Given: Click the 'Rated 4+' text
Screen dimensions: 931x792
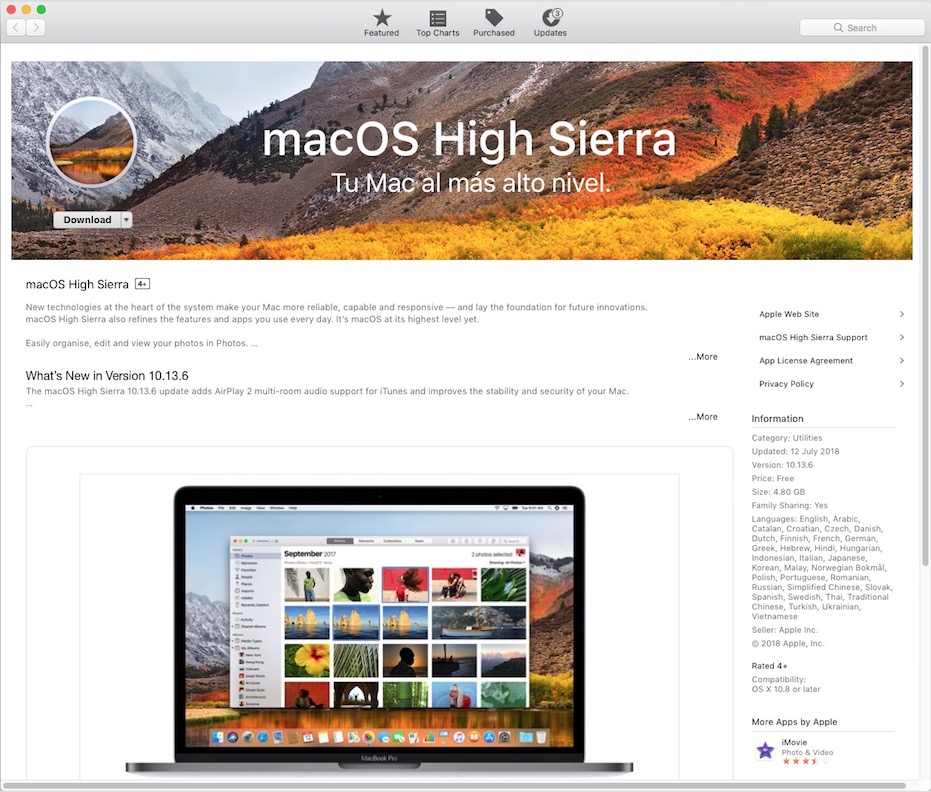Looking at the screenshot, I should 769,666.
